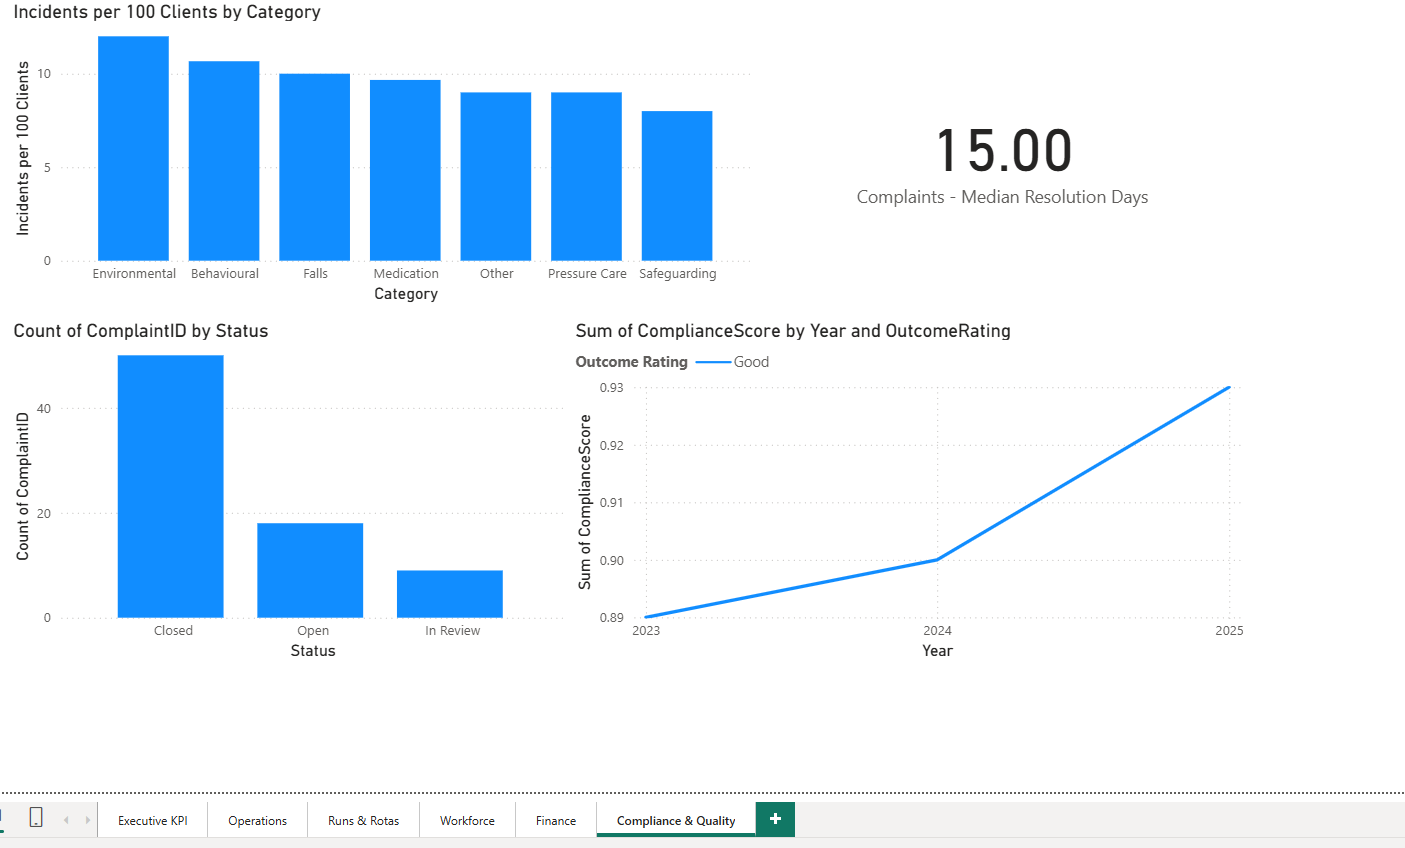1405x848 pixels.
Task: Open the Finance page tab
Action: click(555, 819)
